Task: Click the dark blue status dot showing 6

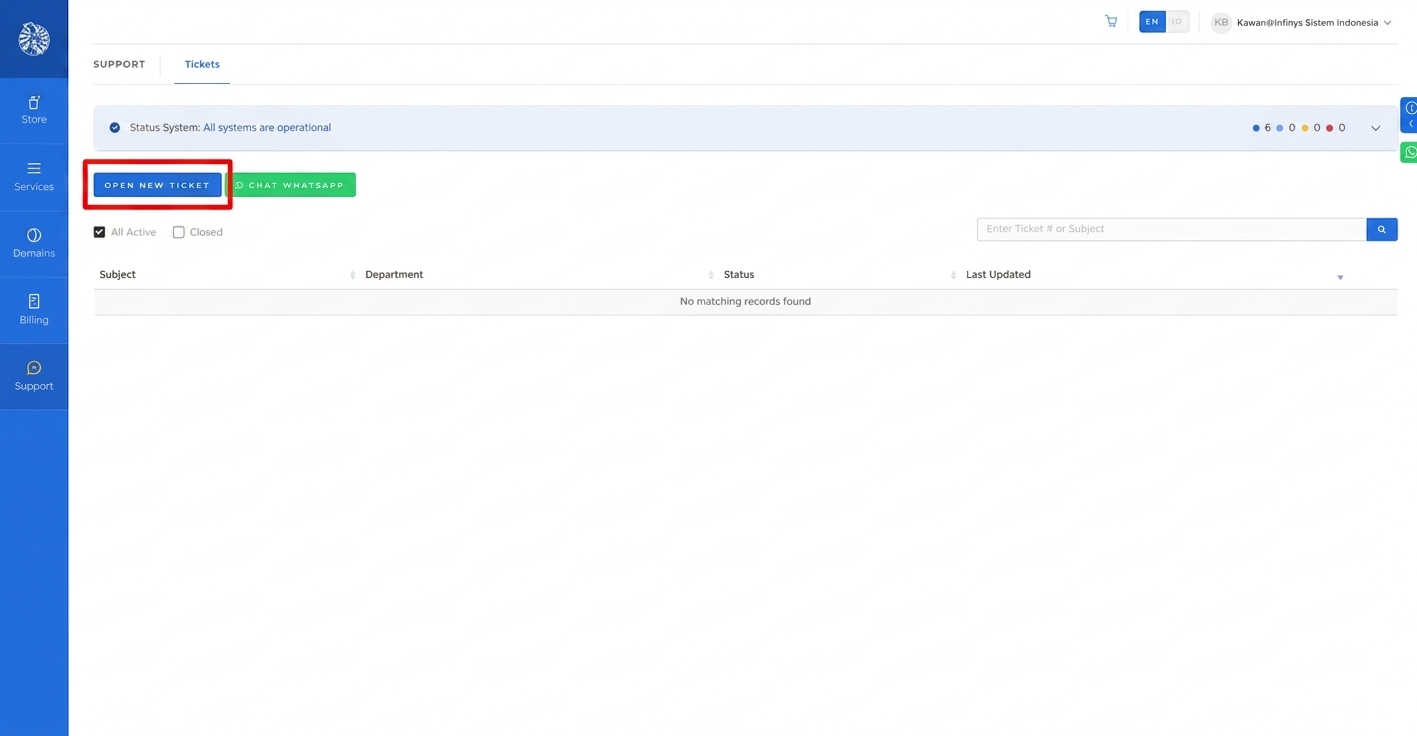Action: pos(1256,128)
